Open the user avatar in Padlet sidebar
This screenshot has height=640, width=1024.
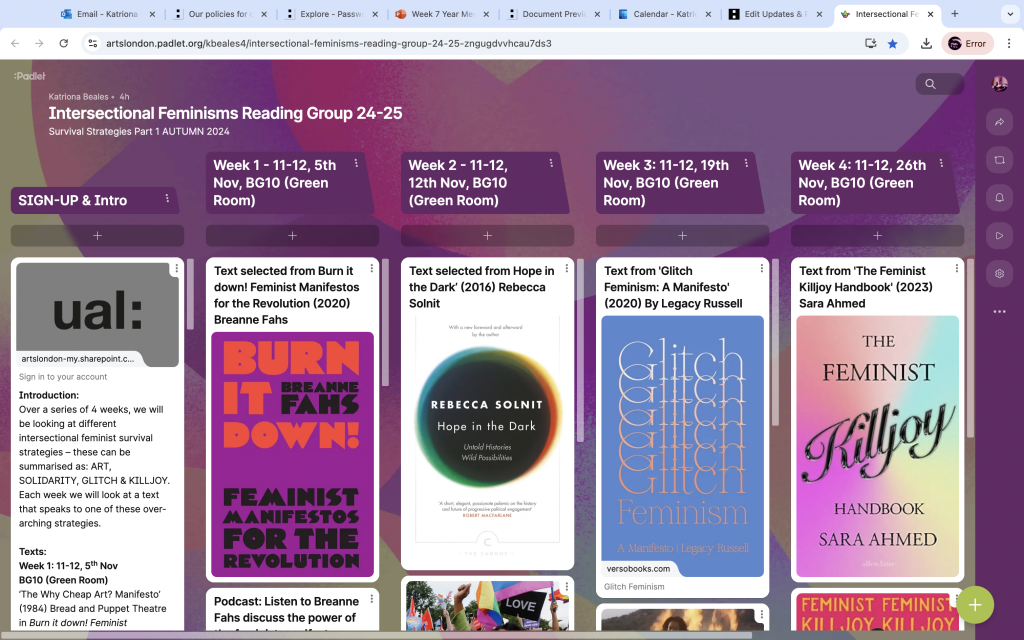[x=999, y=84]
